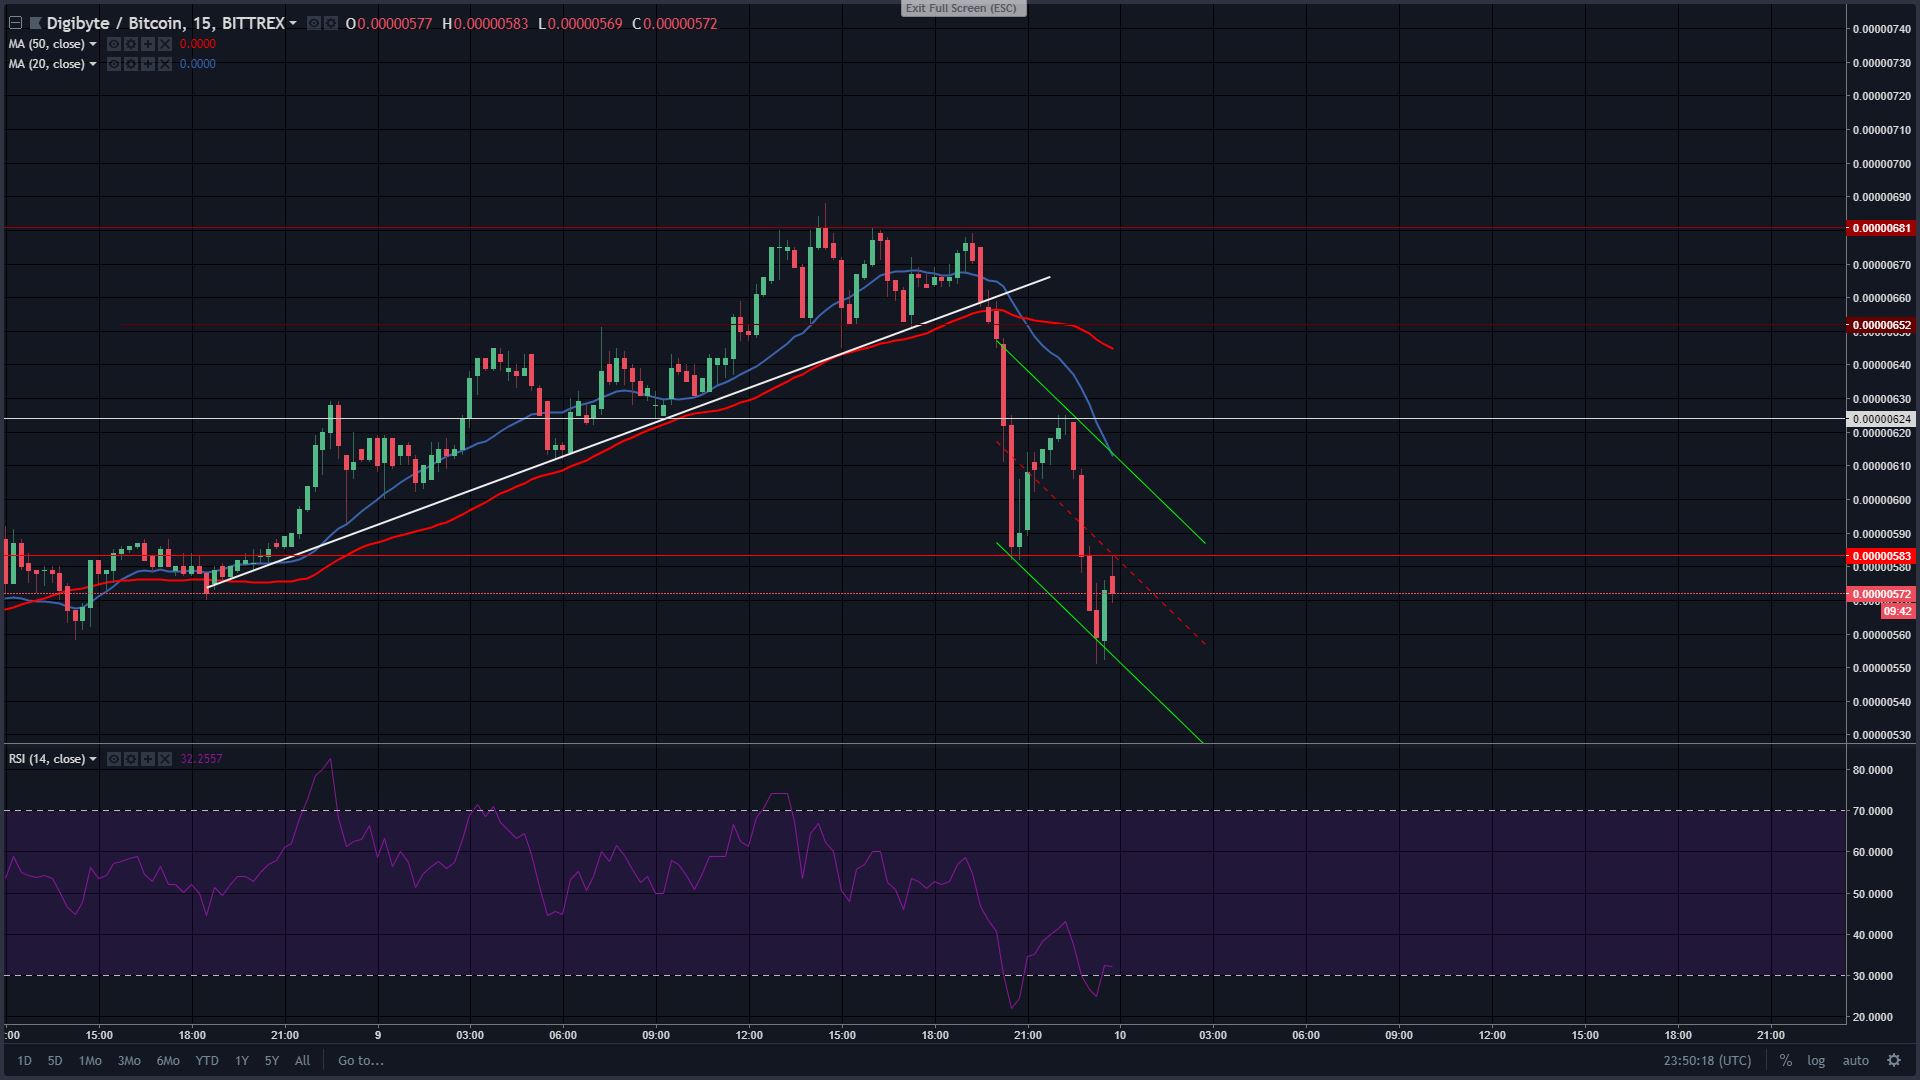
Task: Click the 70.0000 RSI axis label
Action: [1872, 811]
